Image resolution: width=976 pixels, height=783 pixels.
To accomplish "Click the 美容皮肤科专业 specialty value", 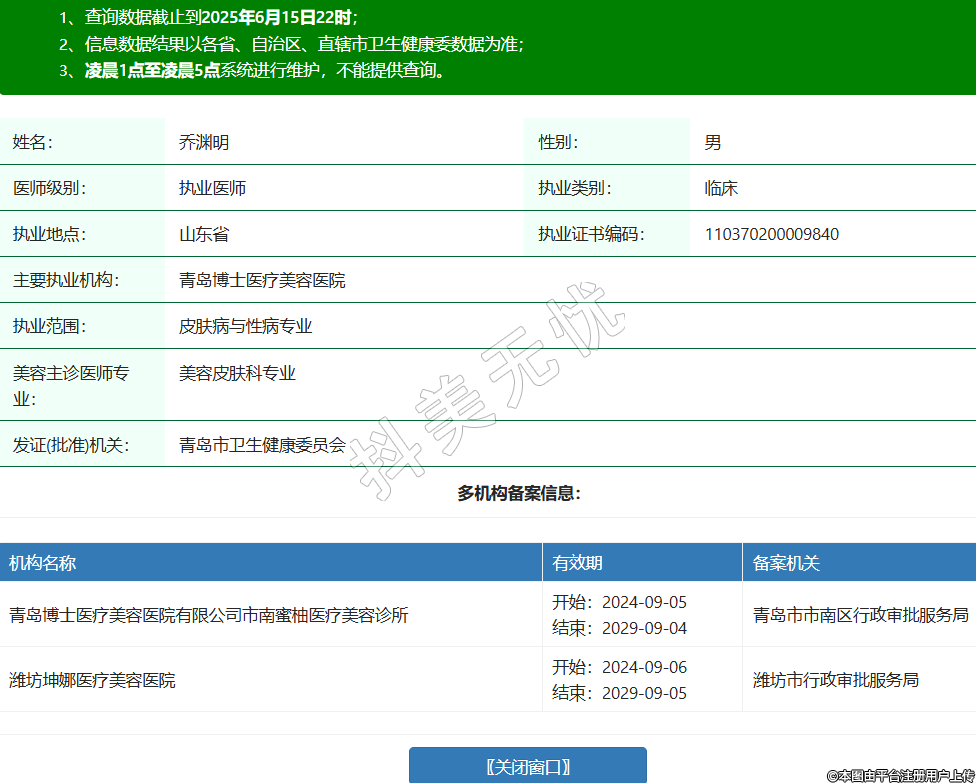I will tap(237, 373).
